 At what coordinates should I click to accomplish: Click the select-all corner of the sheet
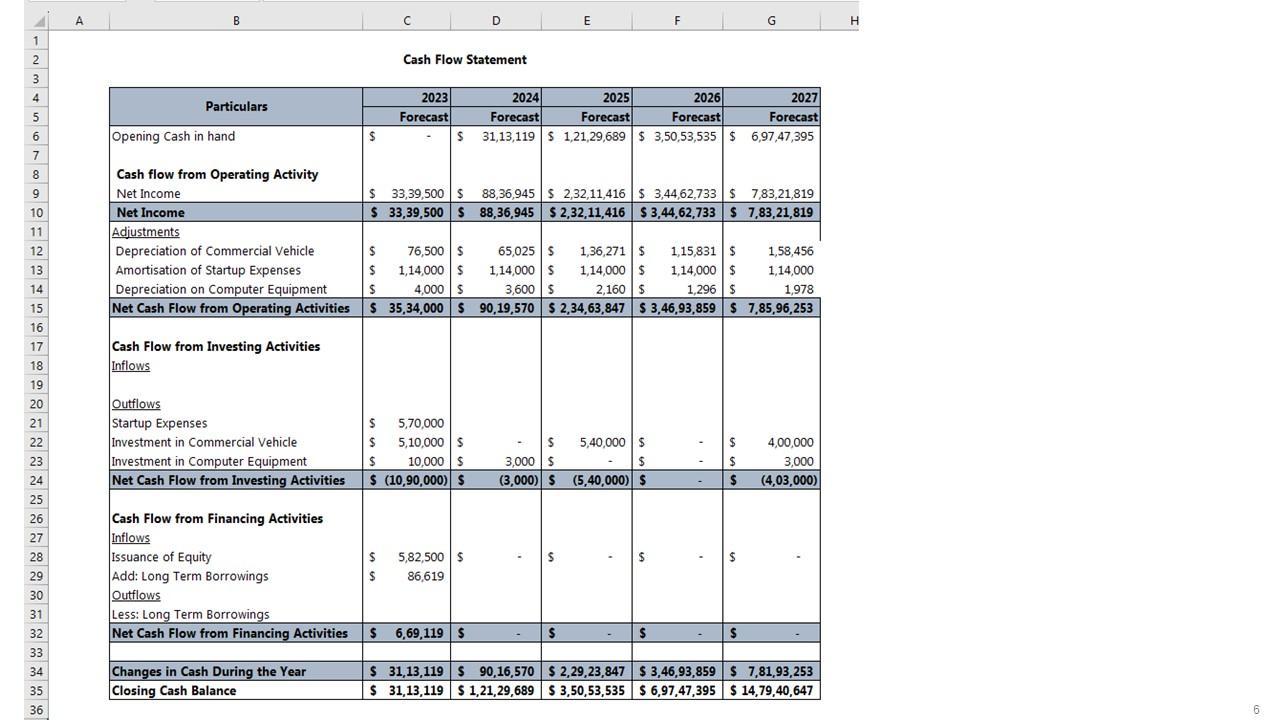pyautogui.click(x=36, y=20)
